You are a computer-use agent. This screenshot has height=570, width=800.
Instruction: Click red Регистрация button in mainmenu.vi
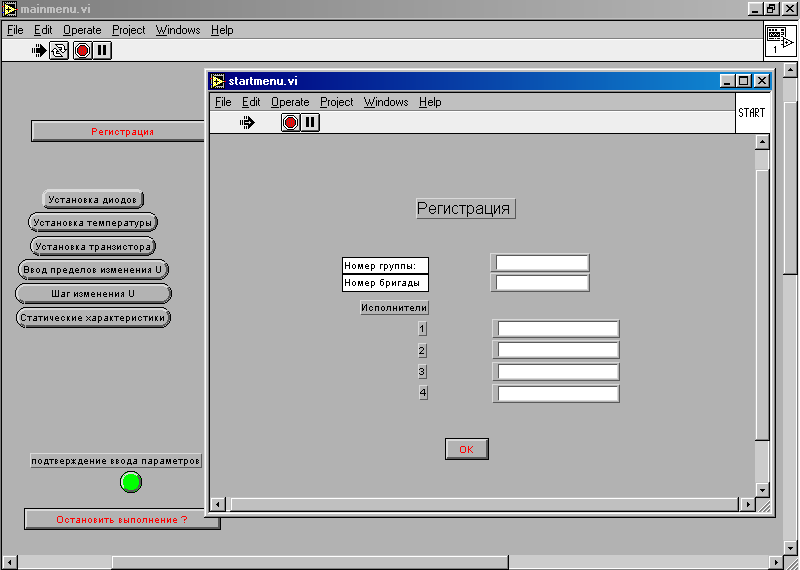click(118, 131)
